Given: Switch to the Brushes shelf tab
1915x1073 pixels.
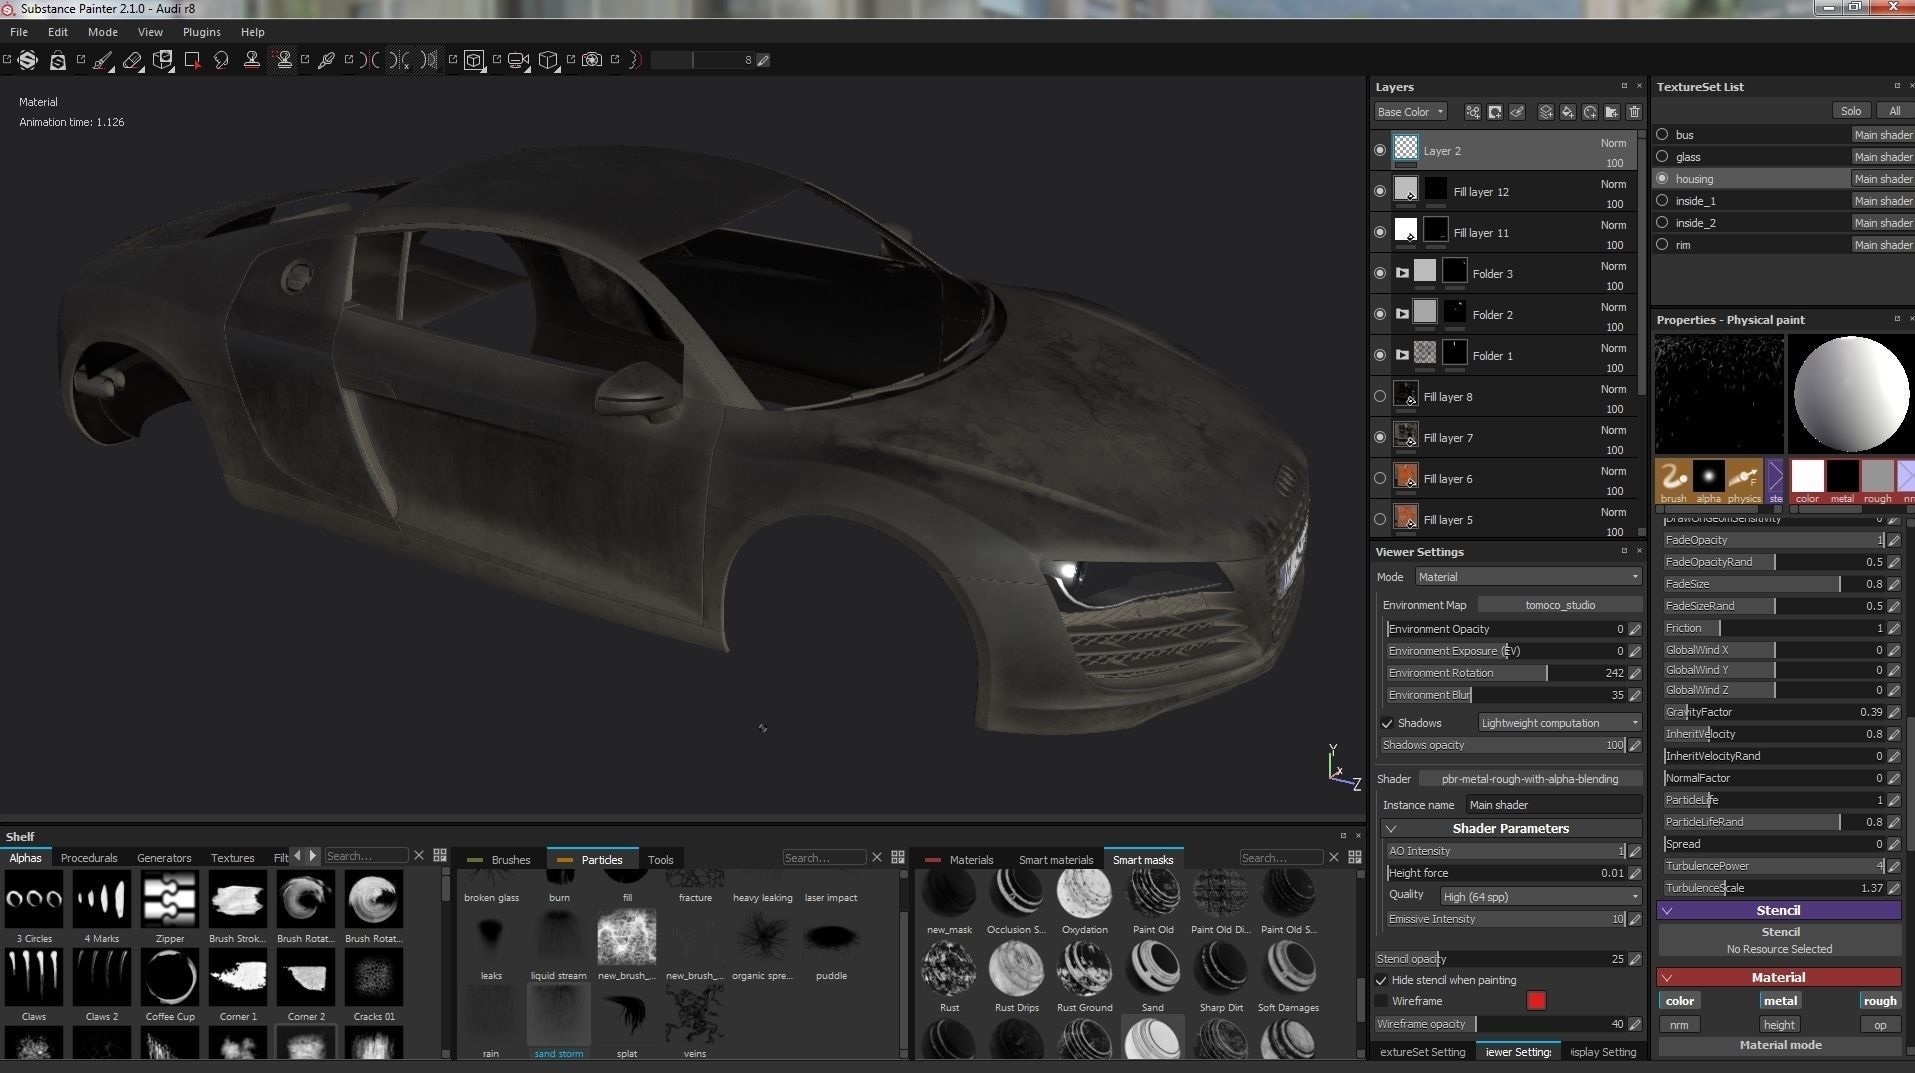Looking at the screenshot, I should click(501, 860).
